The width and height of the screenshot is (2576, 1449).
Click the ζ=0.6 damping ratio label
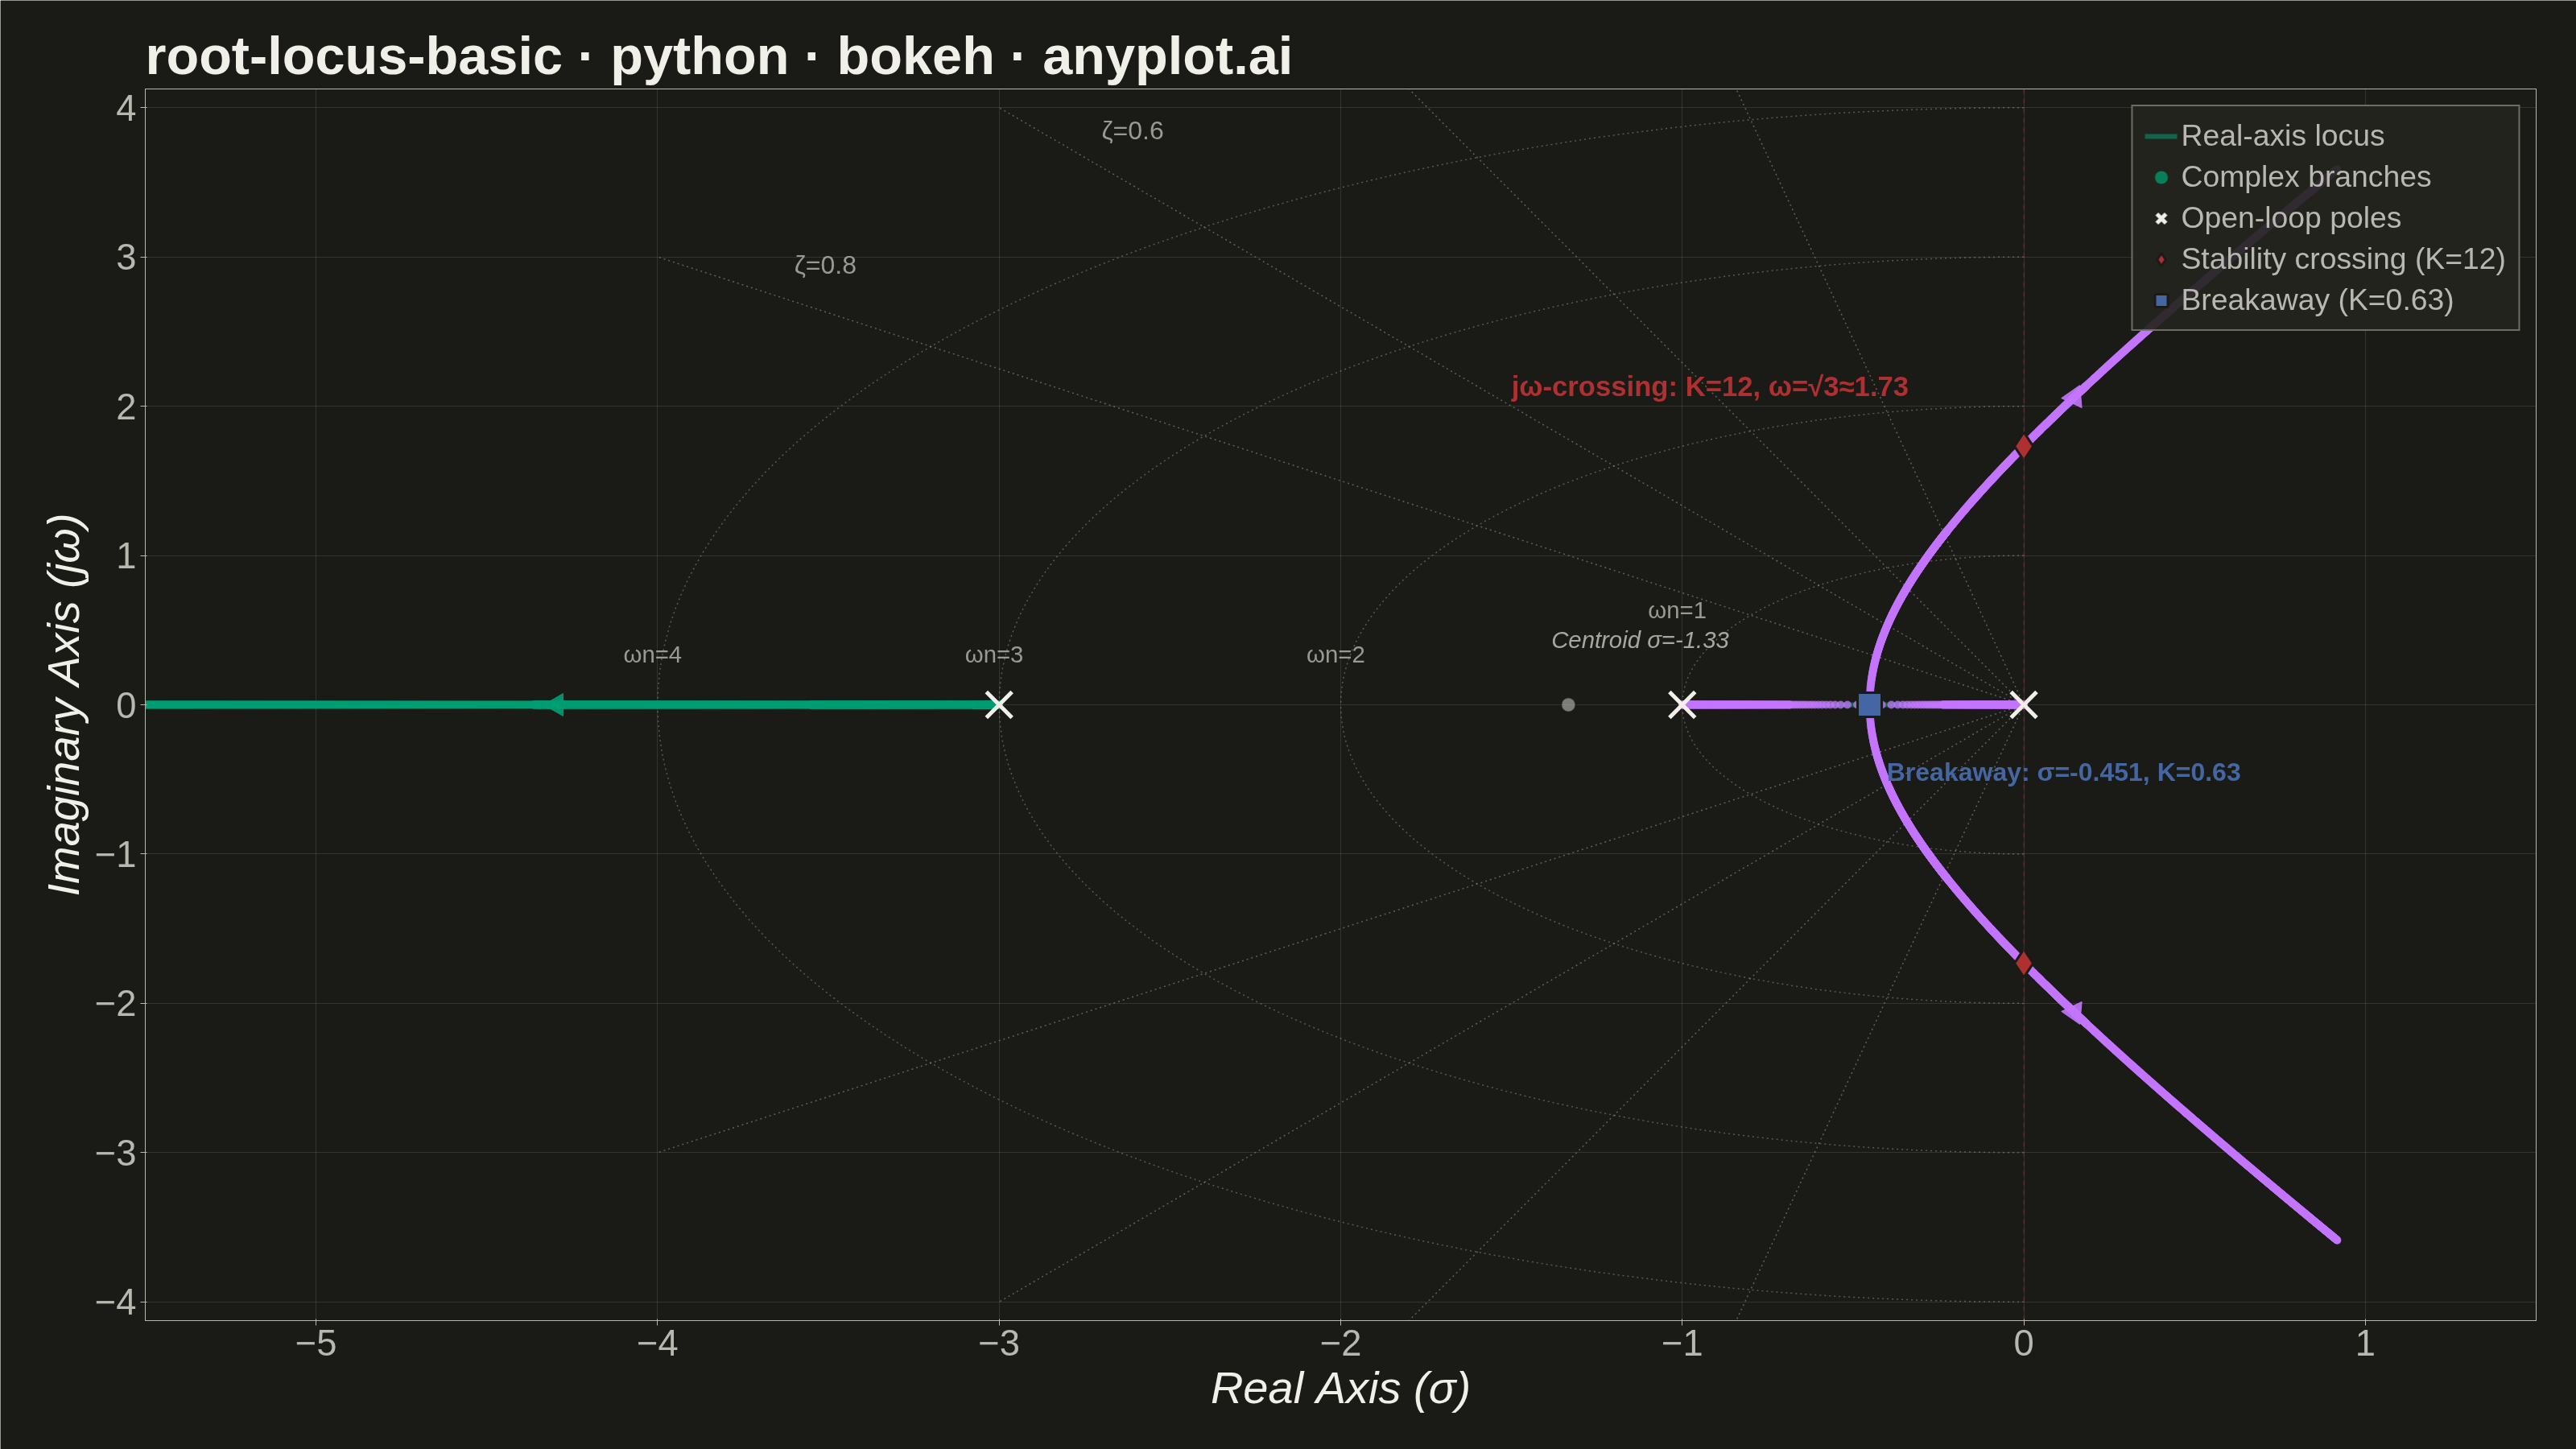pyautogui.click(x=1132, y=131)
